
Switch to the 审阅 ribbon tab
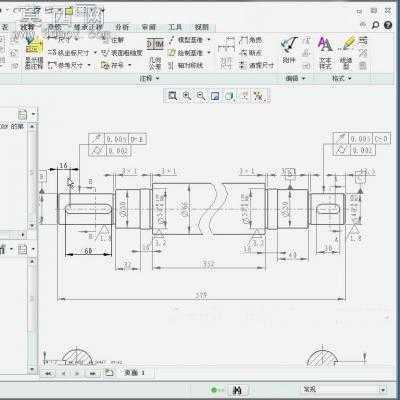pyautogui.click(x=149, y=27)
